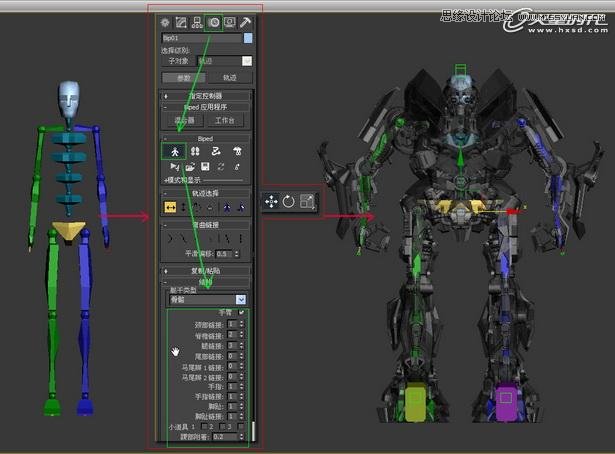Viewport: 615px width, 454px height.
Task: Select the Body Rotation track icon
Action: click(x=197, y=207)
